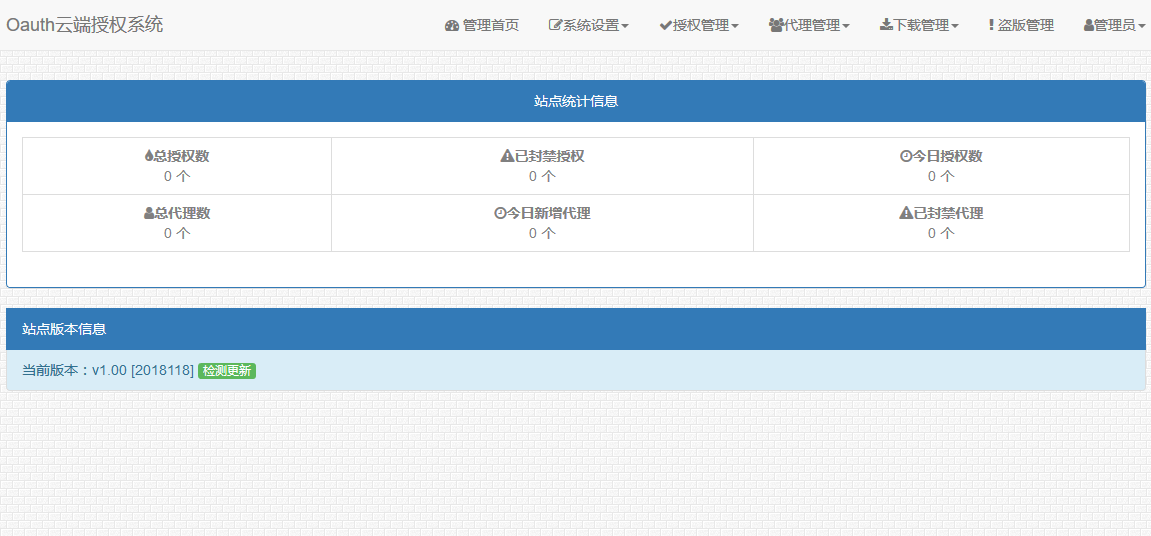Screen dimensions: 1151x536
Task: Click the clock icon beside 今日新增代理
Action: coord(500,214)
